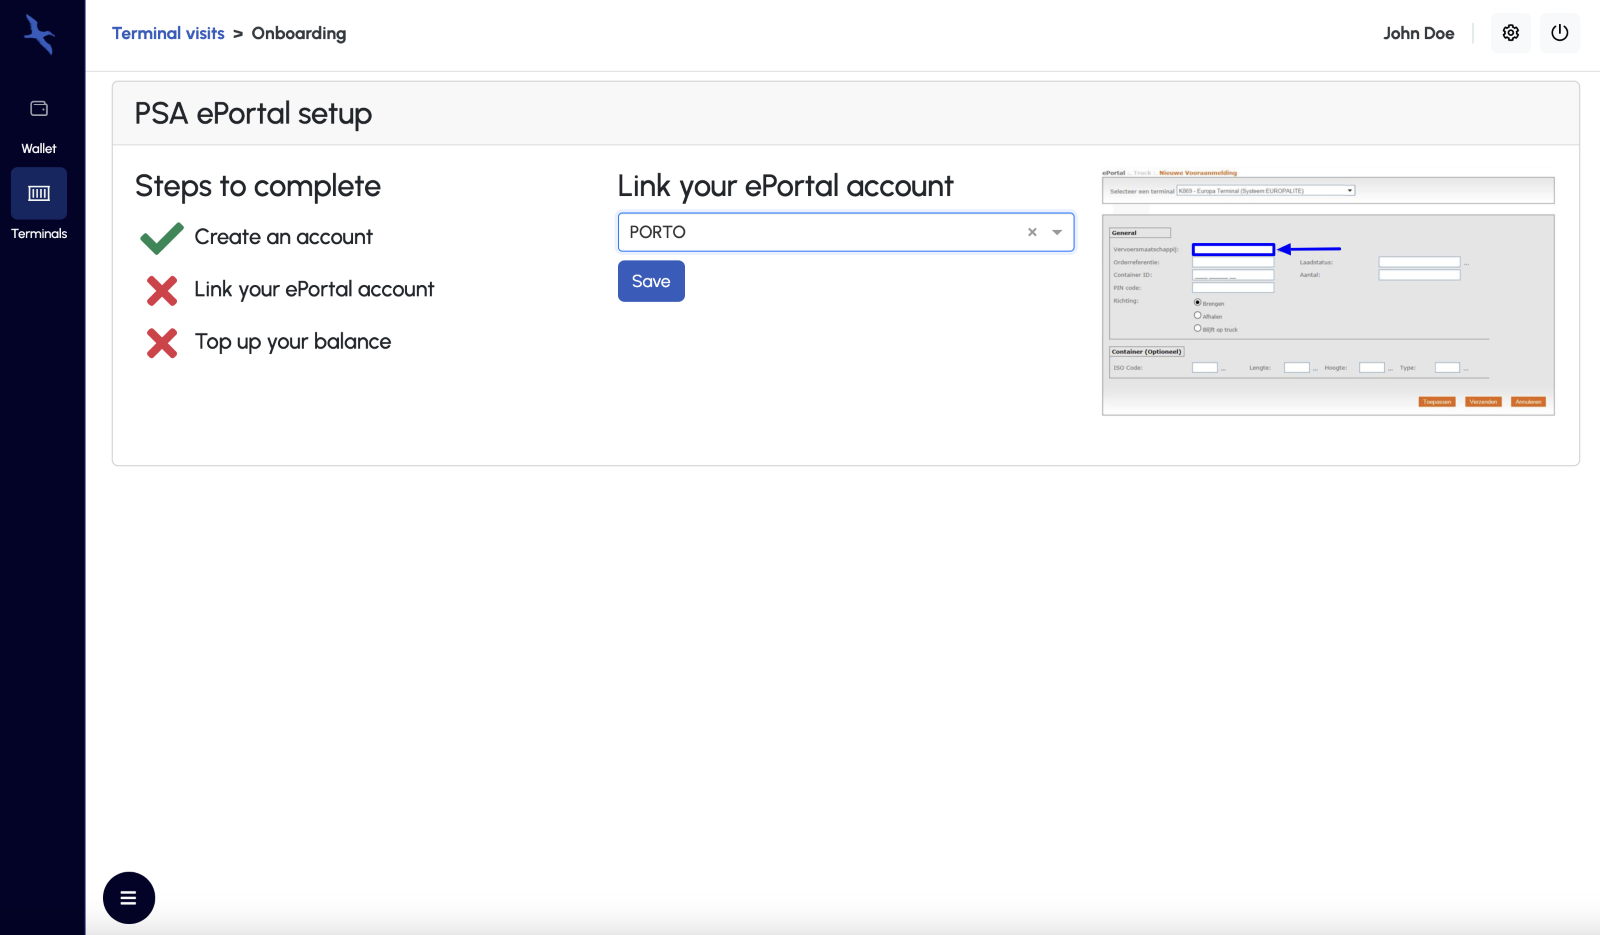Screen dimensions: 1600x935
Task: Select the Top up your balance step
Action: pyautogui.click(x=293, y=342)
